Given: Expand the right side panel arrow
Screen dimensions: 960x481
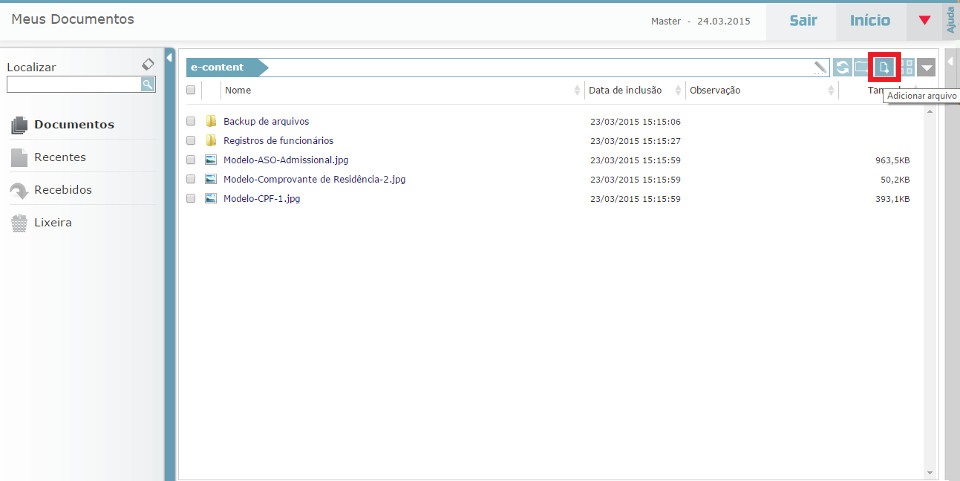Looking at the screenshot, I should [x=951, y=61].
